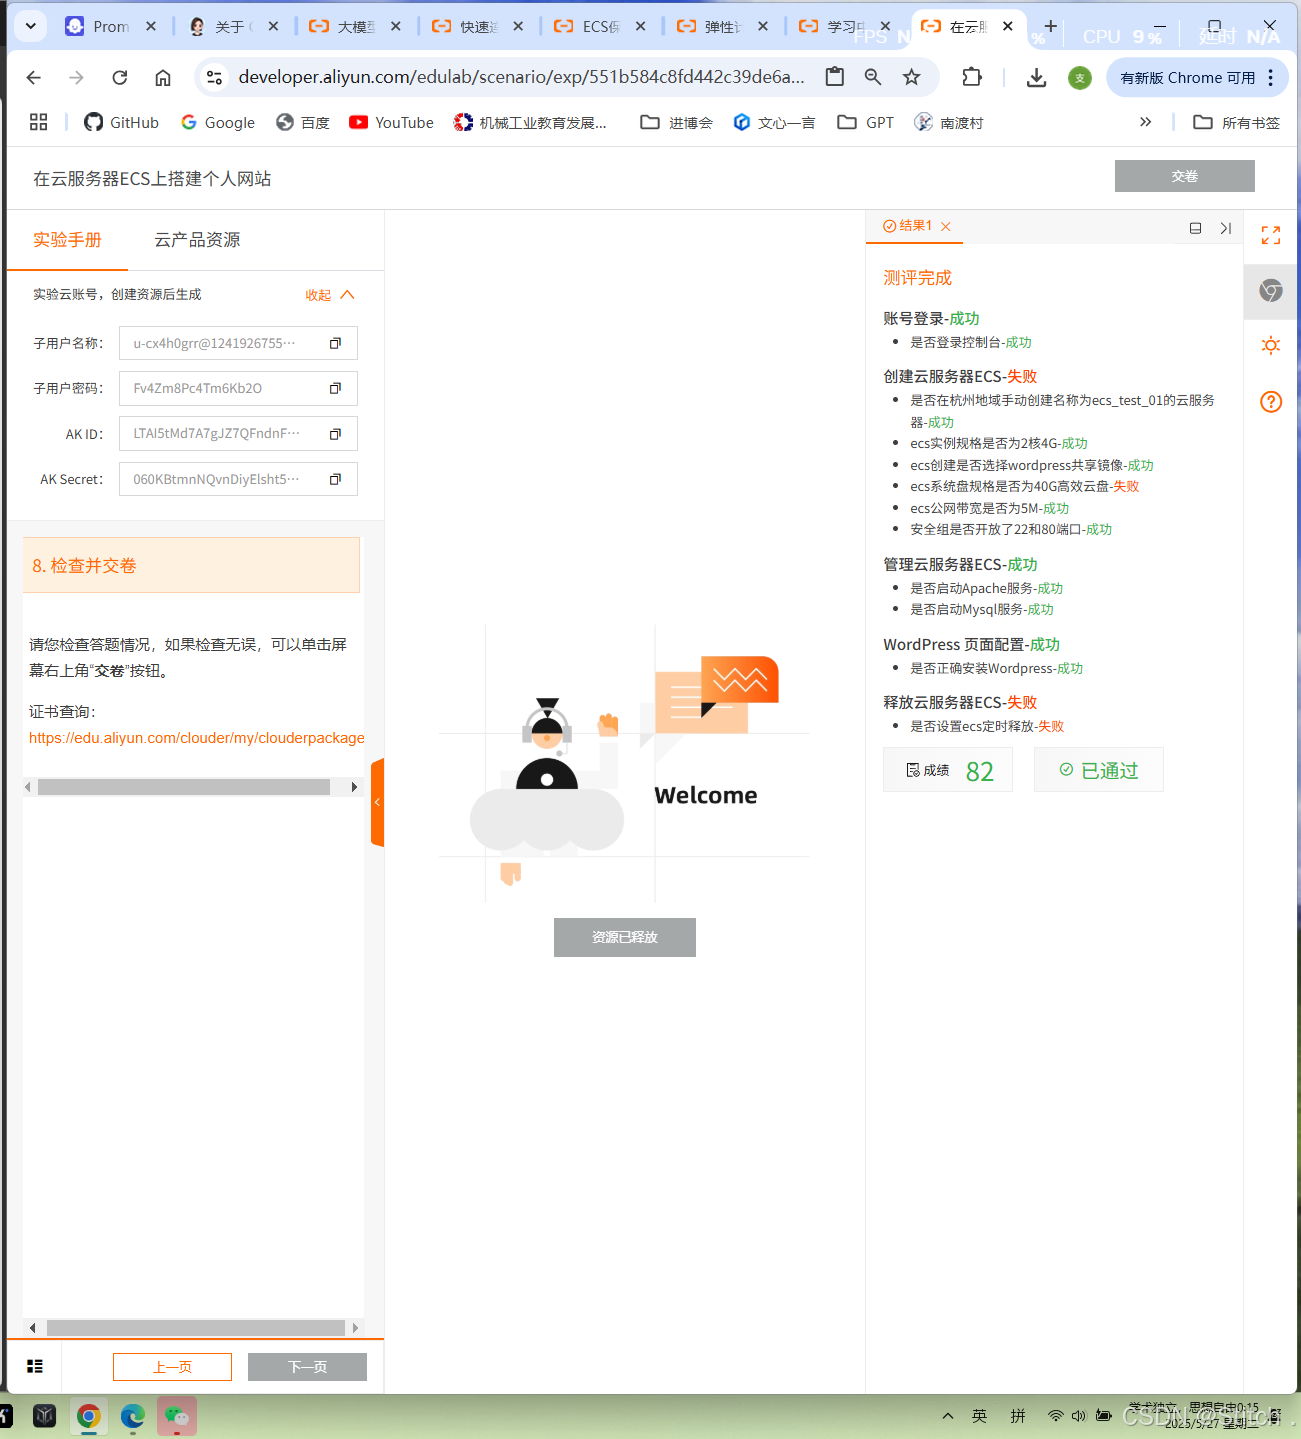Click the fullscreen expand icon on the right sidebar
Screen dimensions: 1301x1439
click(x=1270, y=235)
